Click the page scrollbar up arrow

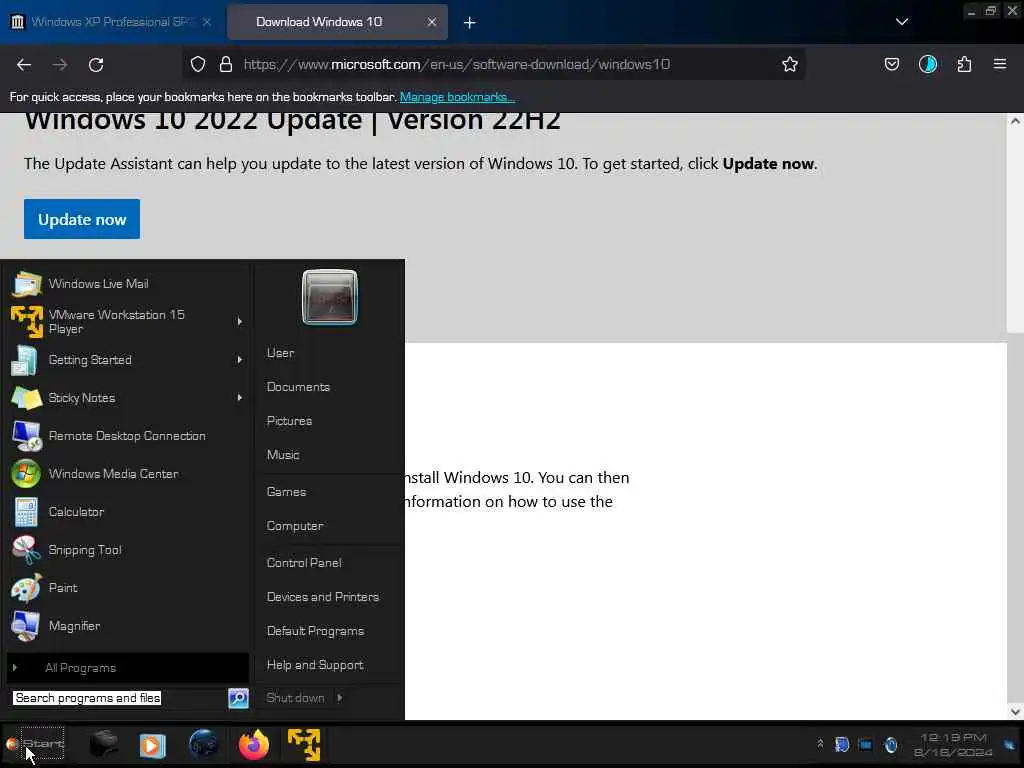click(x=1015, y=121)
